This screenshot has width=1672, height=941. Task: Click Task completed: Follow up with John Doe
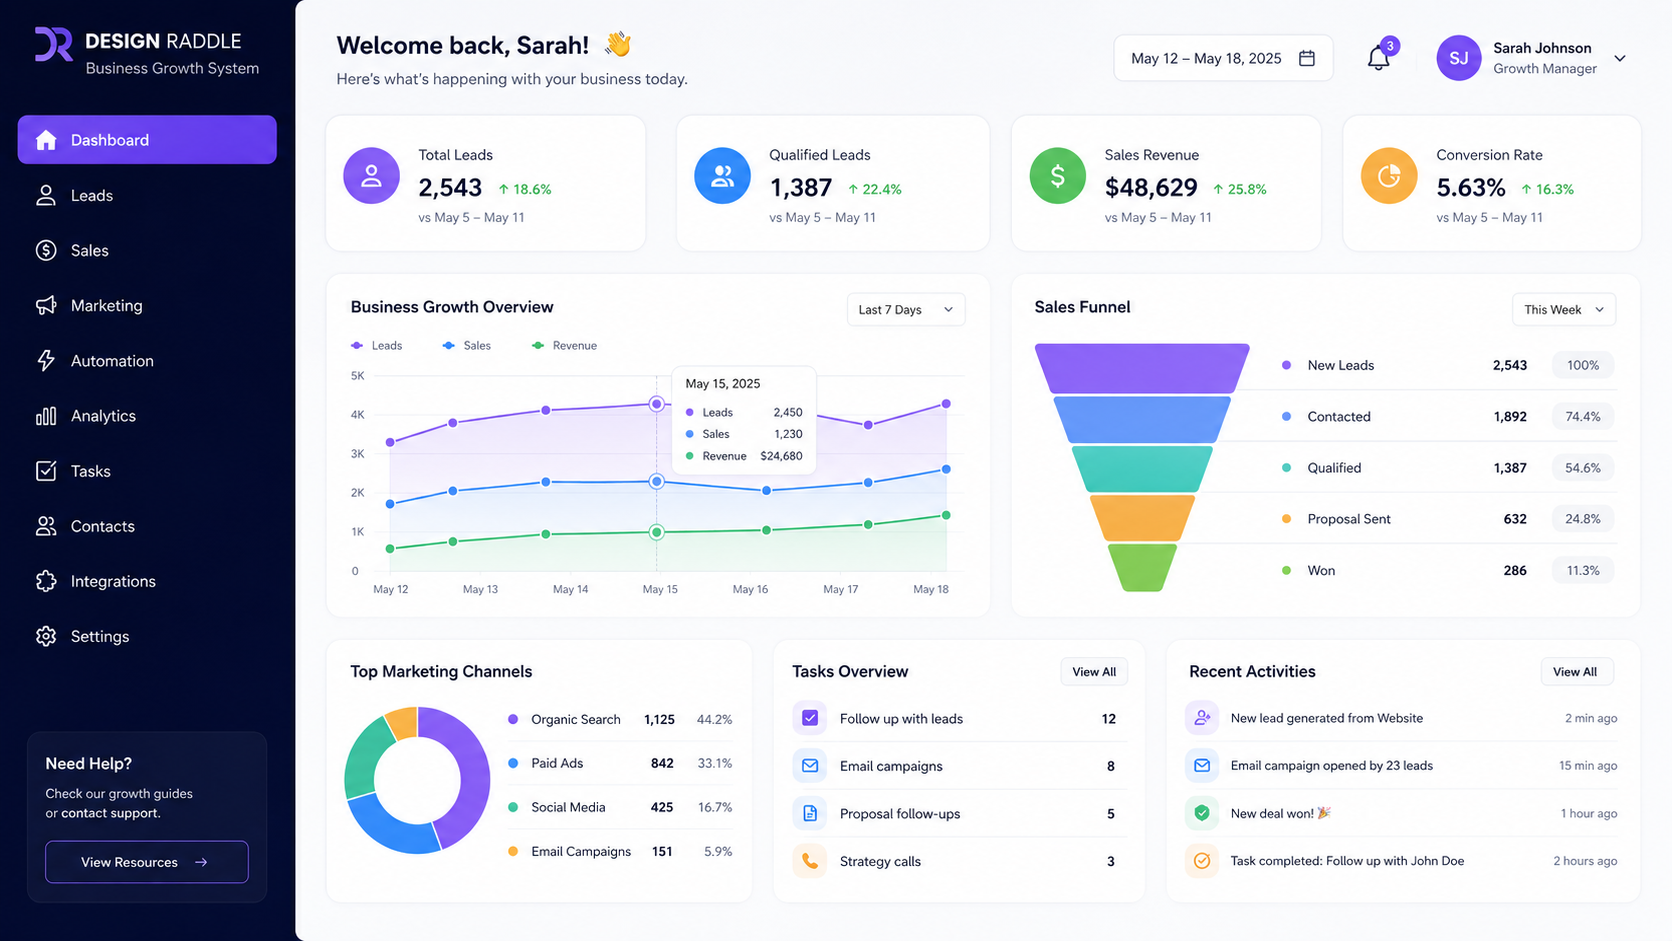(1347, 861)
